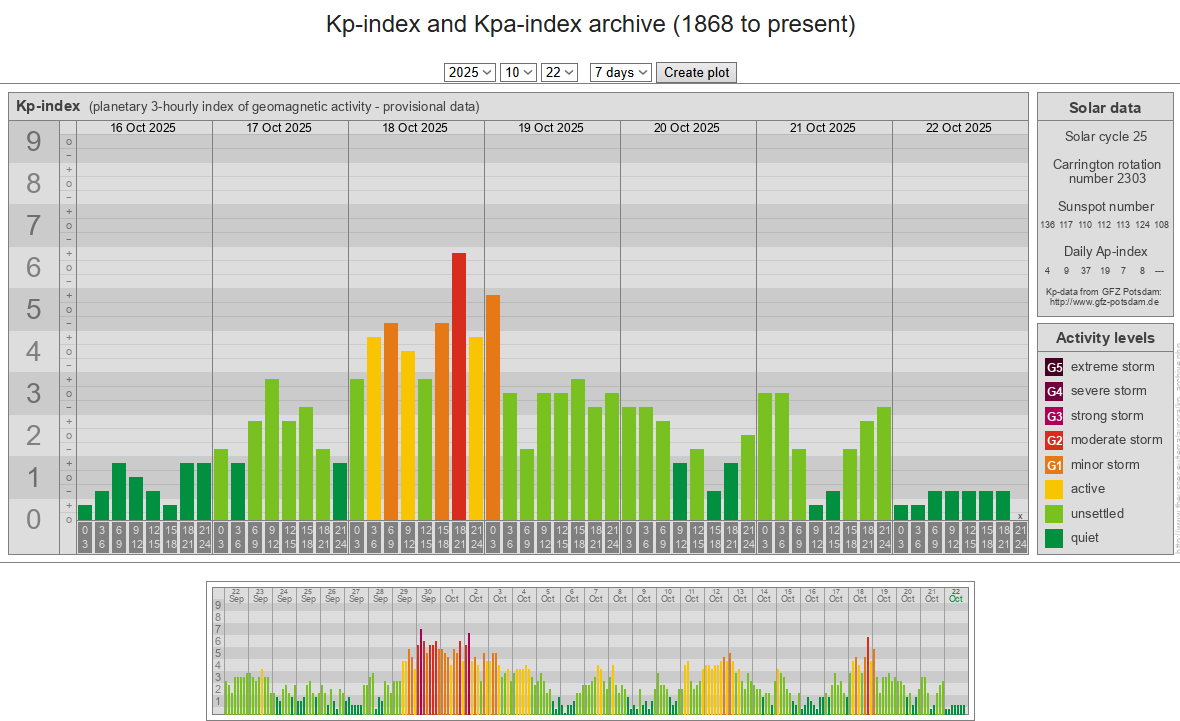Open the month dropdown showing 10
Image resolution: width=1180 pixels, height=721 pixels.
518,72
